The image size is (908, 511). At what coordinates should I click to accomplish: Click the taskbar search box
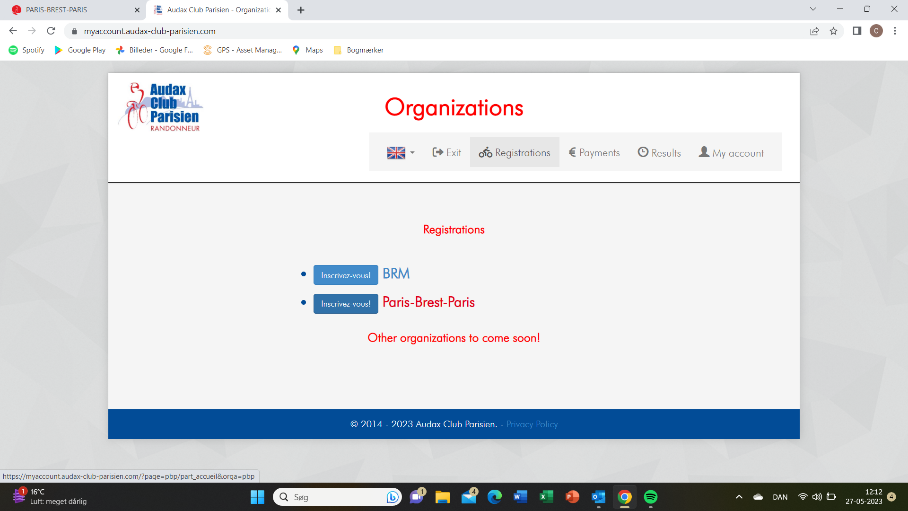tap(337, 497)
